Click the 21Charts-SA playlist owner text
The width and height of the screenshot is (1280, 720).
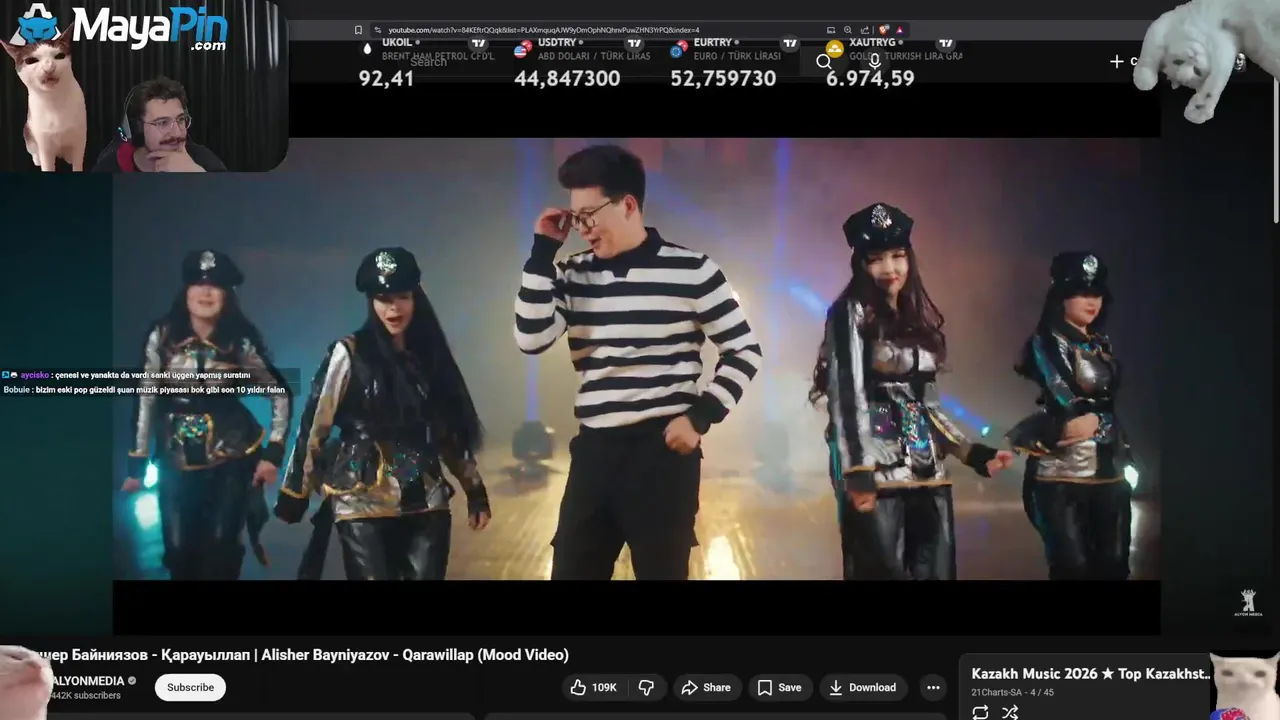(x=996, y=692)
